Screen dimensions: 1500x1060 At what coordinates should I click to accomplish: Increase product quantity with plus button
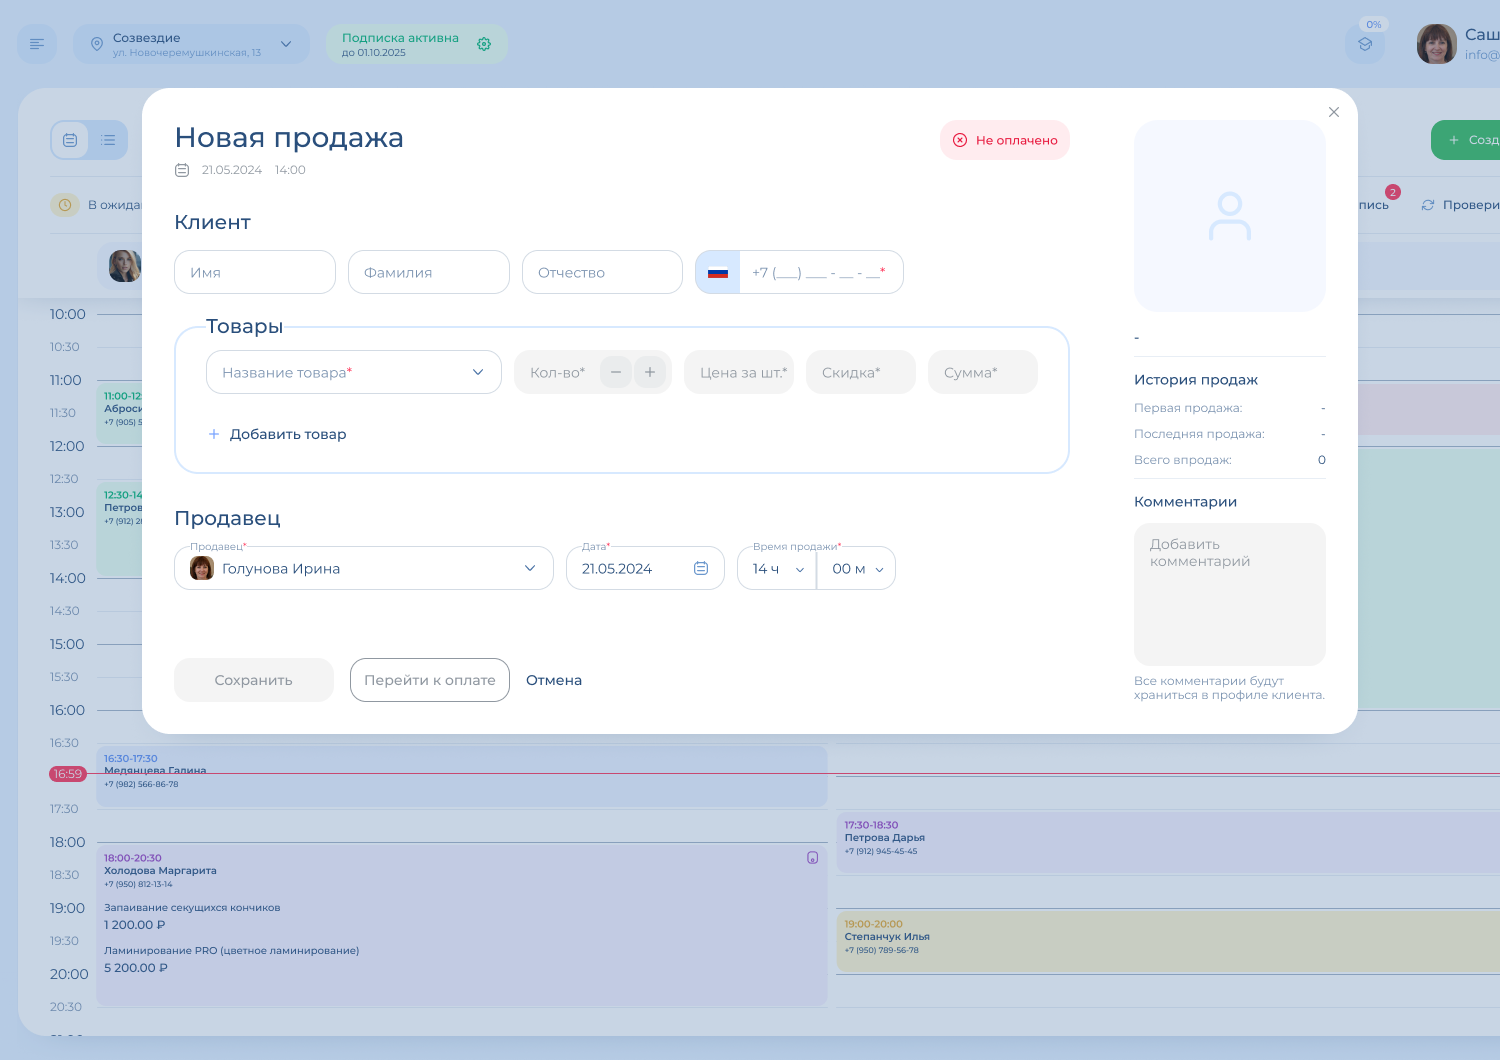(x=650, y=372)
